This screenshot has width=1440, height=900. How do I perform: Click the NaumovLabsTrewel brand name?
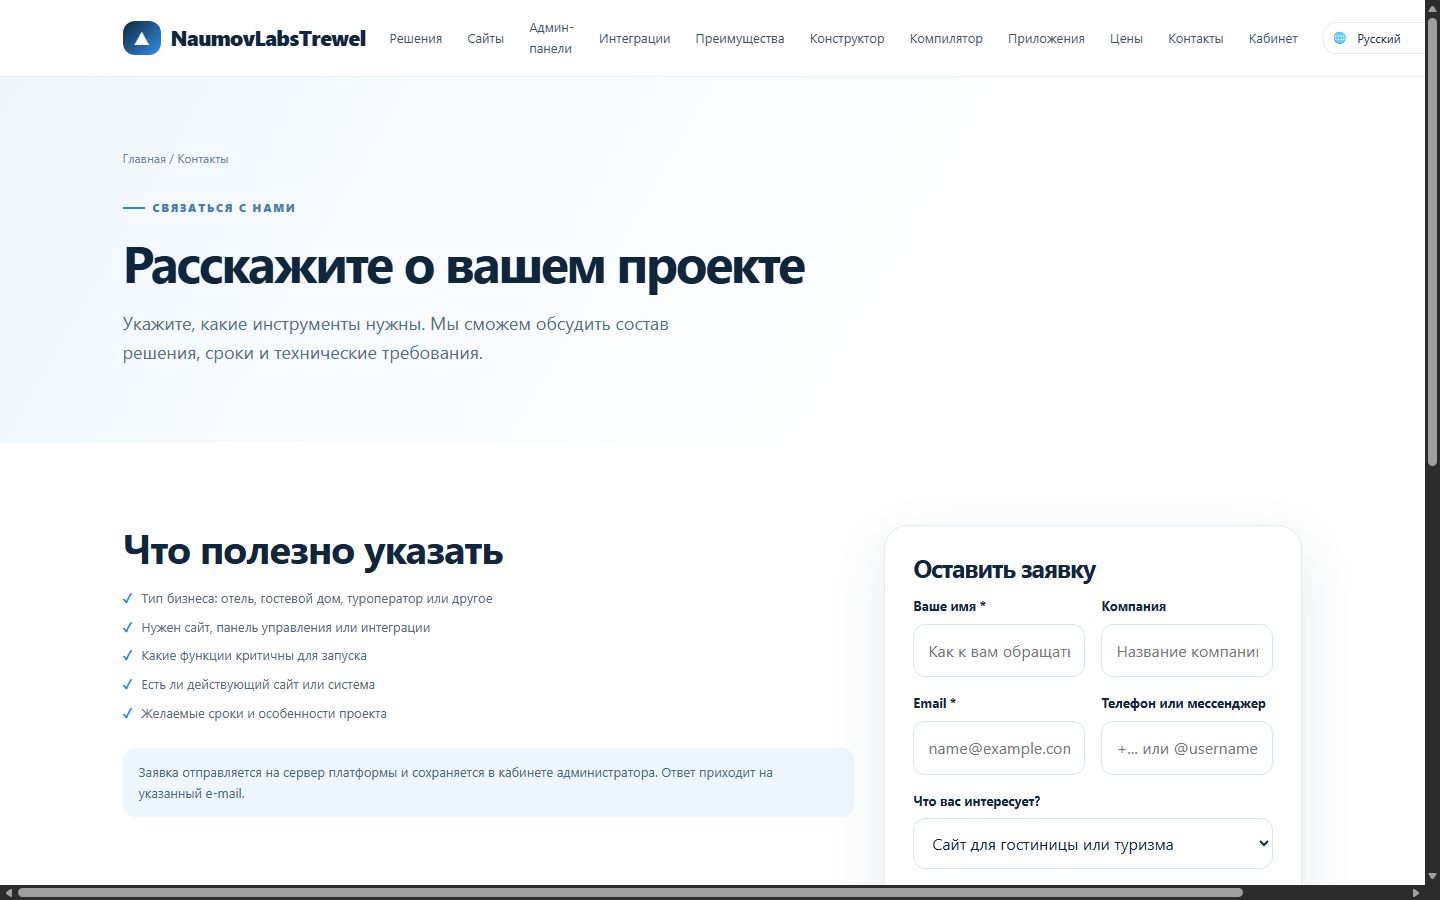pos(268,38)
